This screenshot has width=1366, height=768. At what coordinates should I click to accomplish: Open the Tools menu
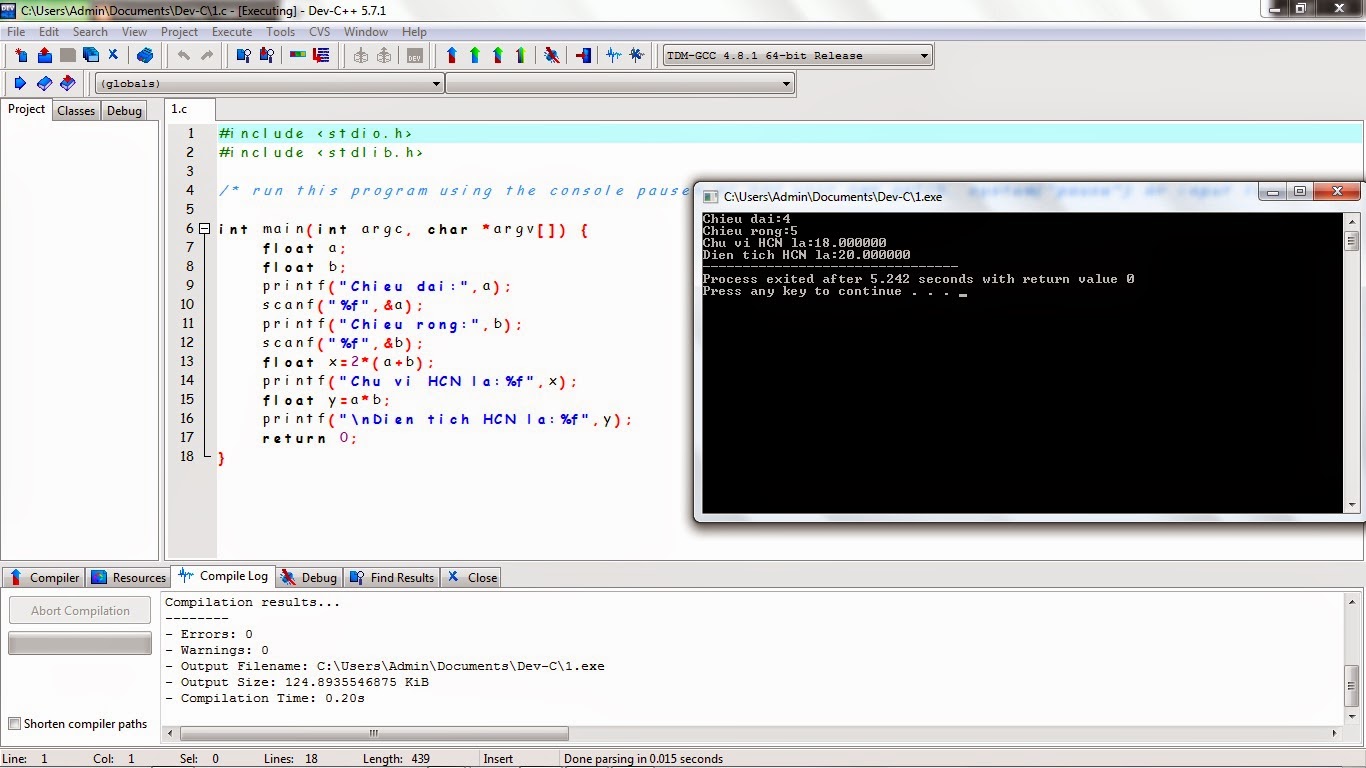281,32
